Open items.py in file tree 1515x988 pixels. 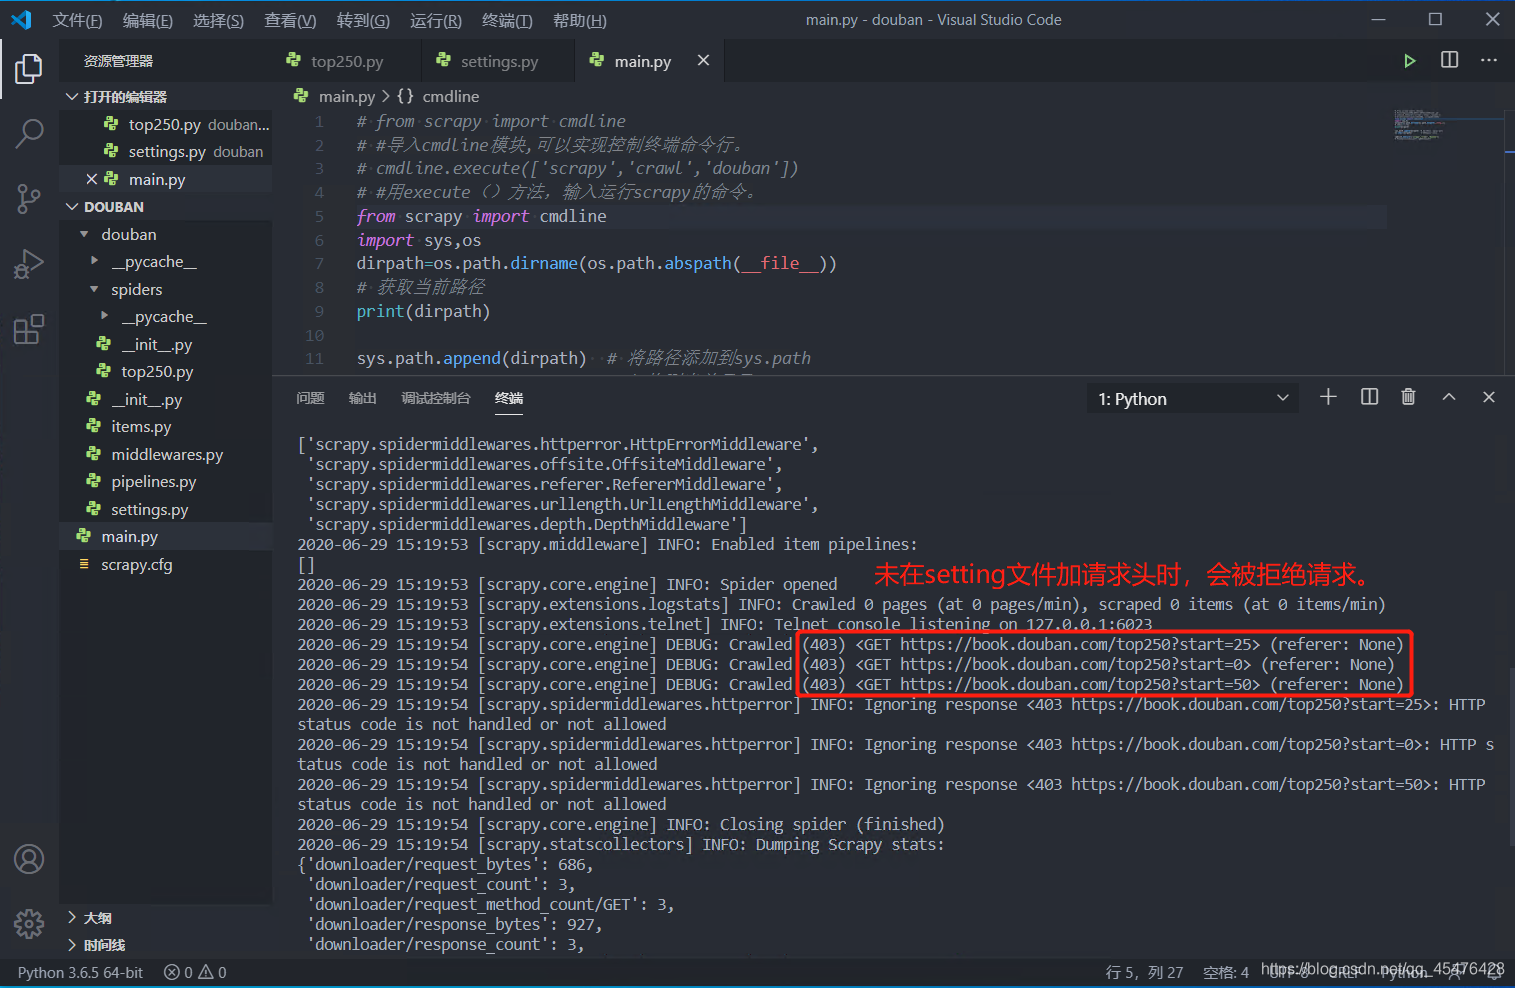coord(166,426)
